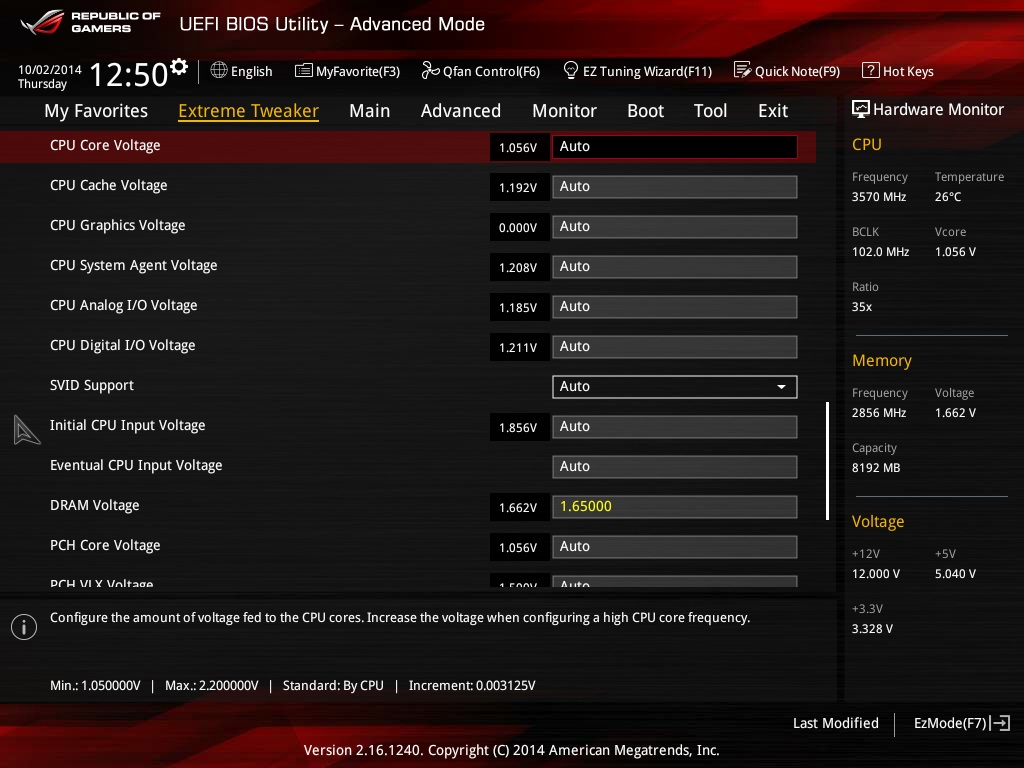Click the 26°C temperature value
This screenshot has height=768, width=1024.
tap(948, 197)
